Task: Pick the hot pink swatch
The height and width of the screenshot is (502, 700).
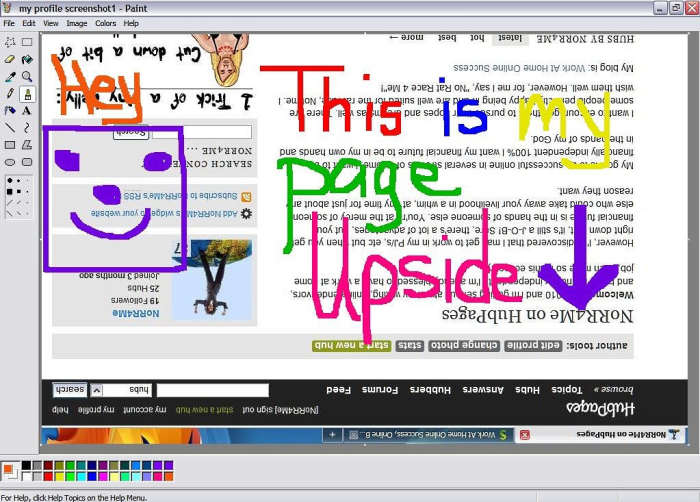Action: [158, 476]
